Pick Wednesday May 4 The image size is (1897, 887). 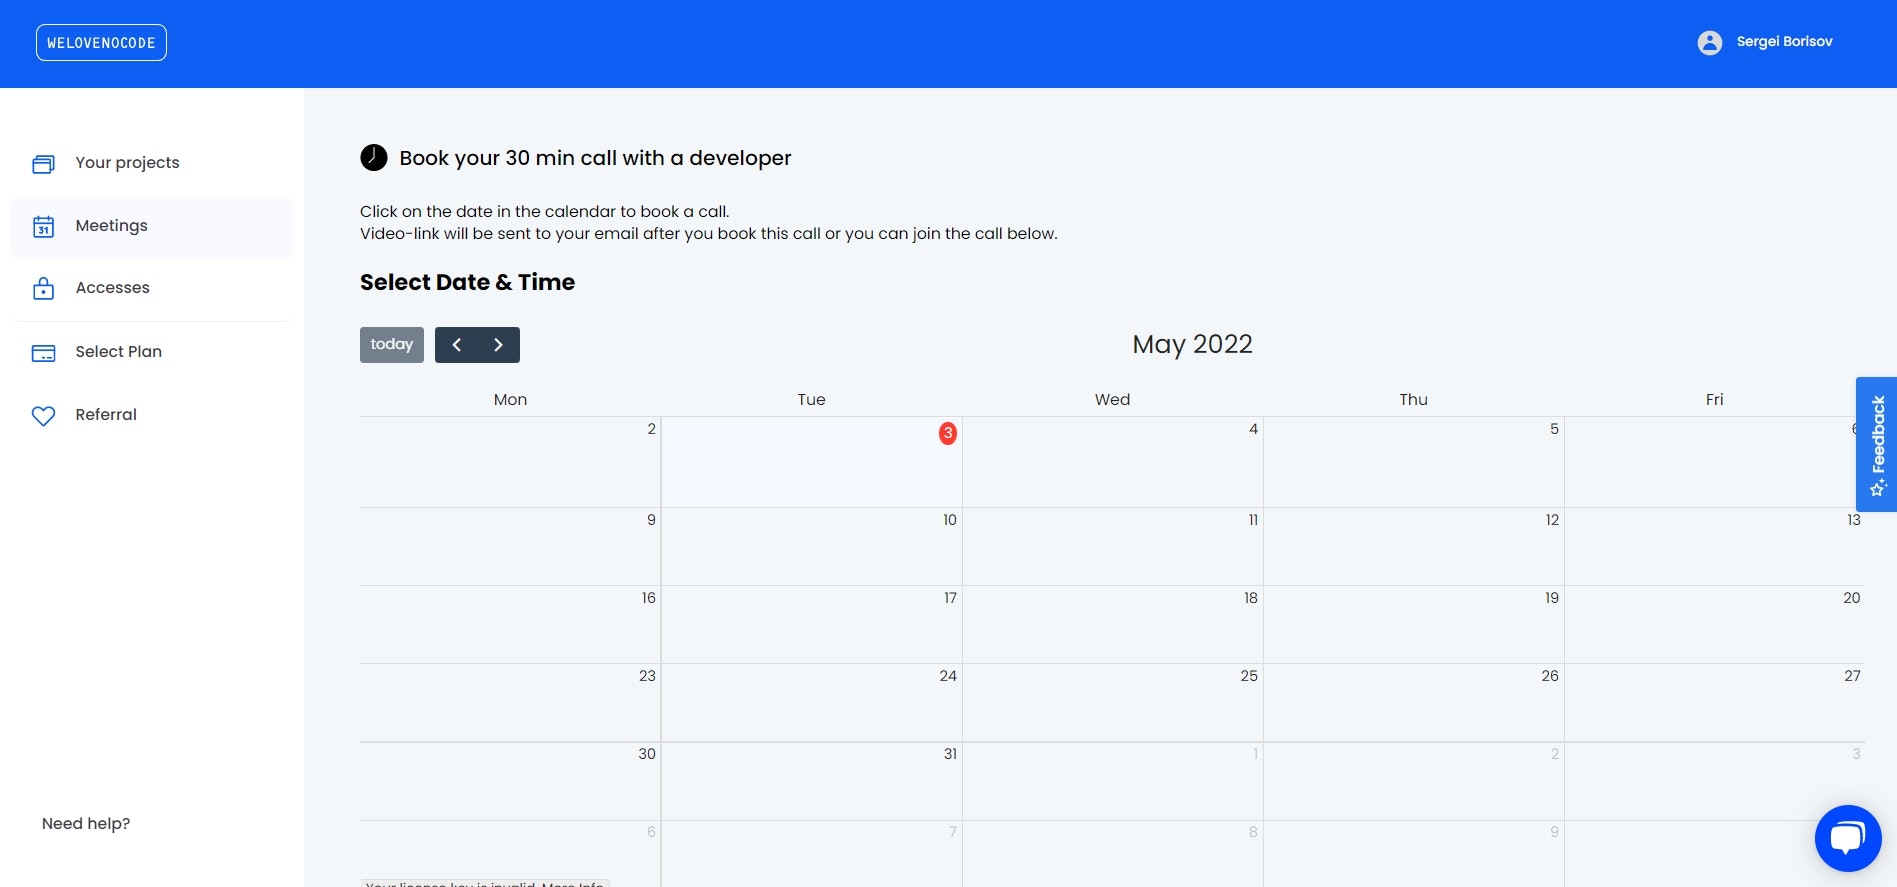(1113, 462)
